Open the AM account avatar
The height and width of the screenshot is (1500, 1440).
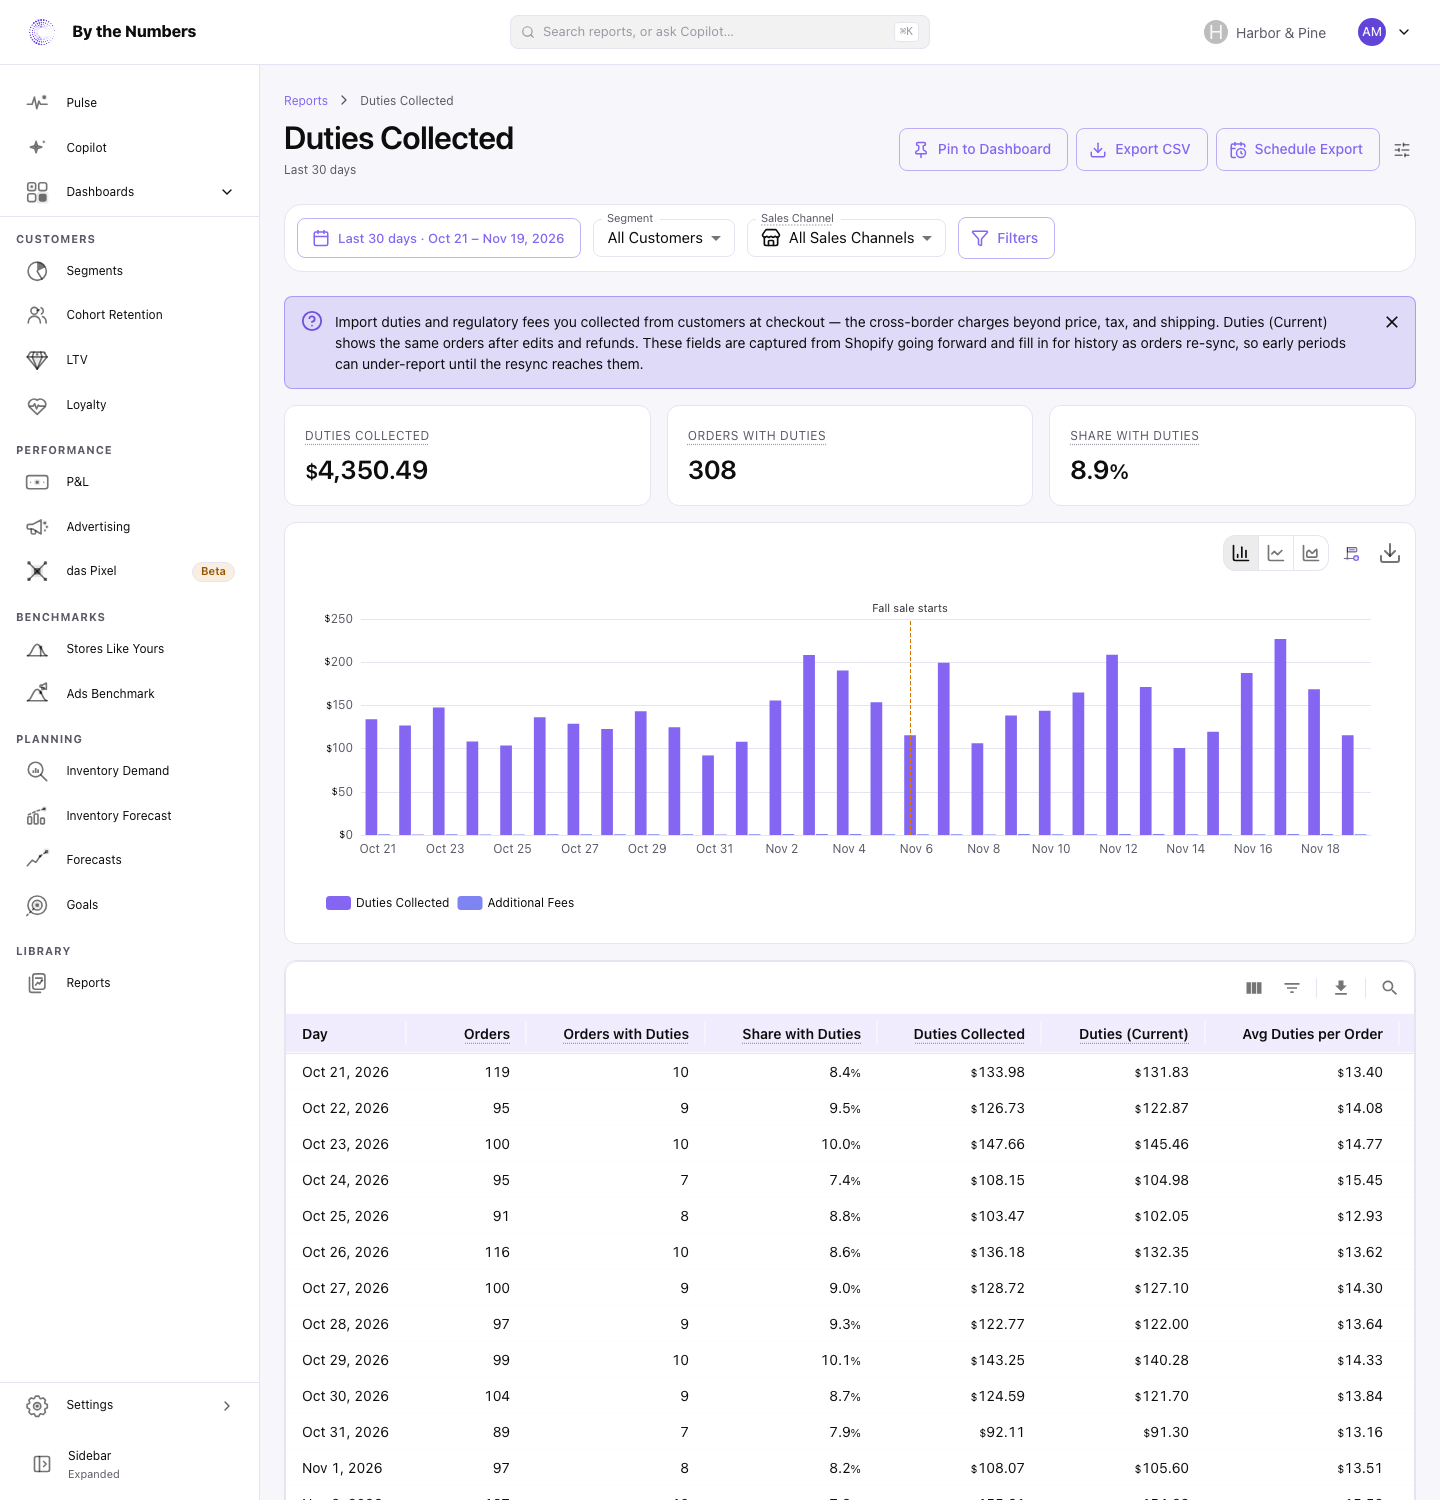1372,32
